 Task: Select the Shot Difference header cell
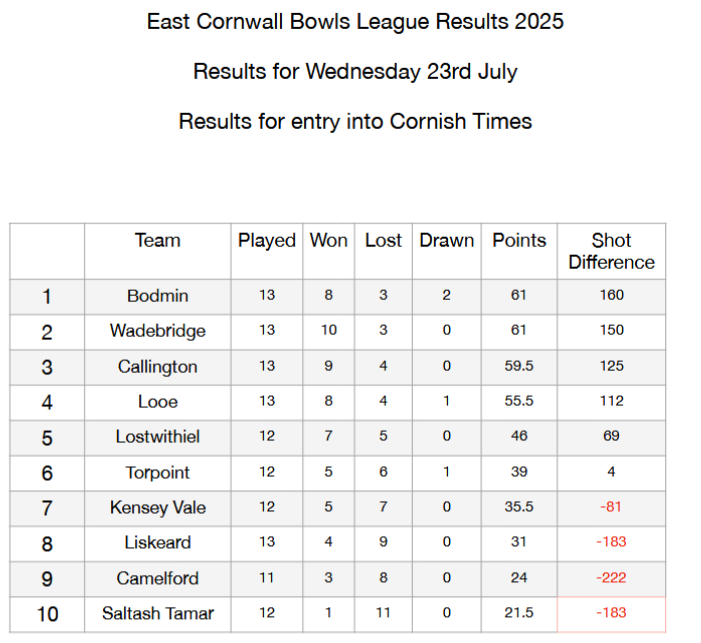pos(611,251)
